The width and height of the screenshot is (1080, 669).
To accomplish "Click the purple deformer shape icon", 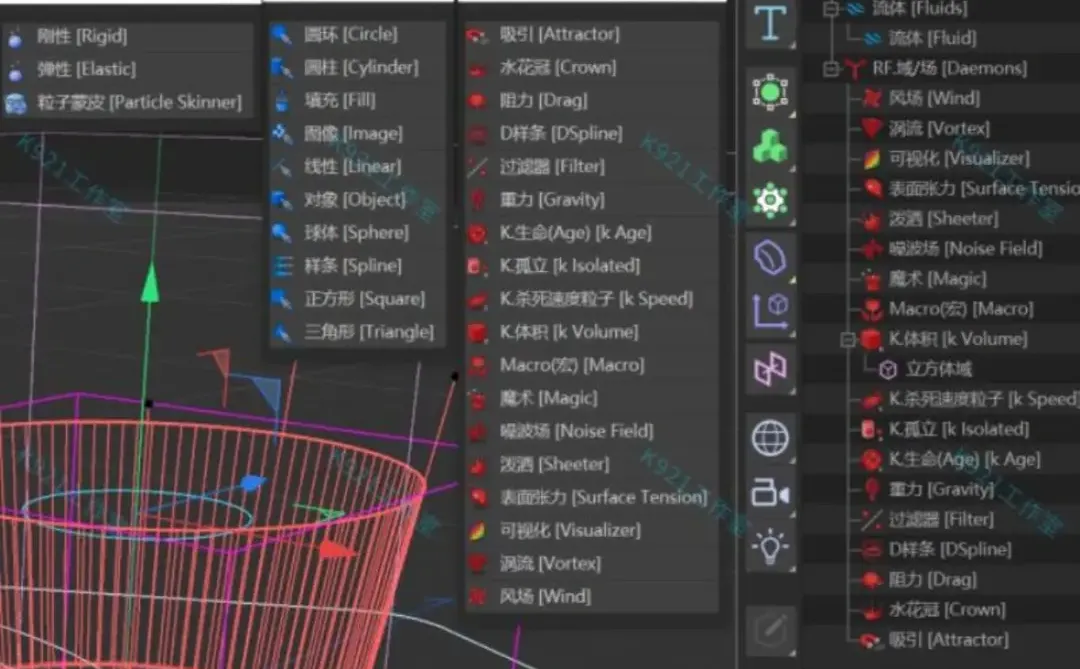I will coord(770,258).
